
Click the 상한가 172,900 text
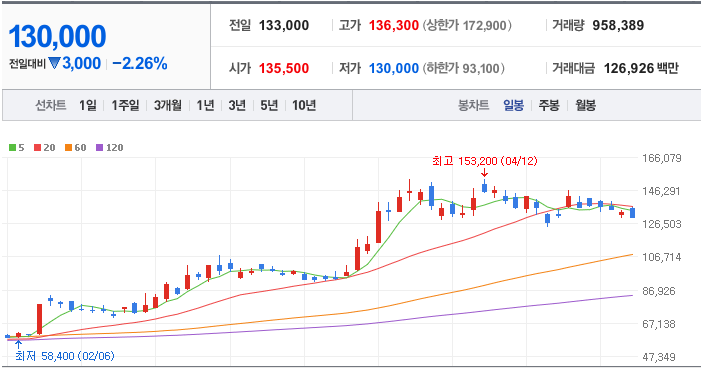[467, 25]
